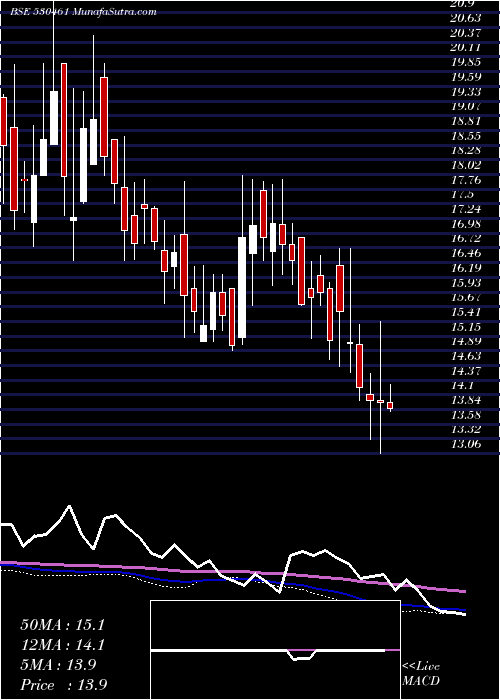
Task: Select the 14.89 price axis label
Action: (466, 342)
